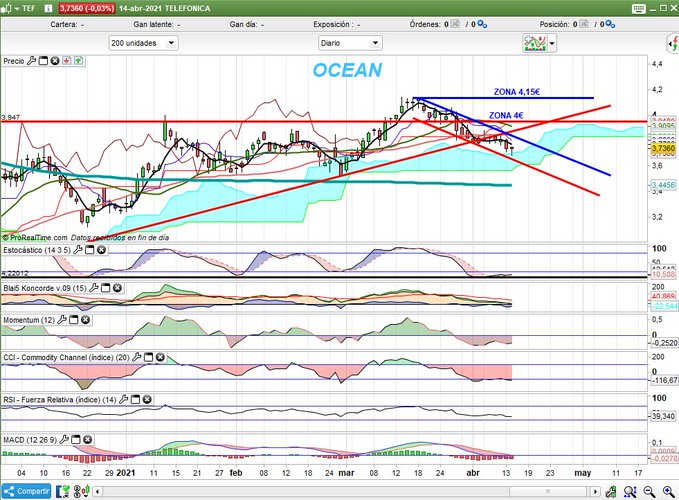Click Estocástico panel window icon
Image resolution: width=679 pixels, height=500 pixels.
[x=90, y=250]
